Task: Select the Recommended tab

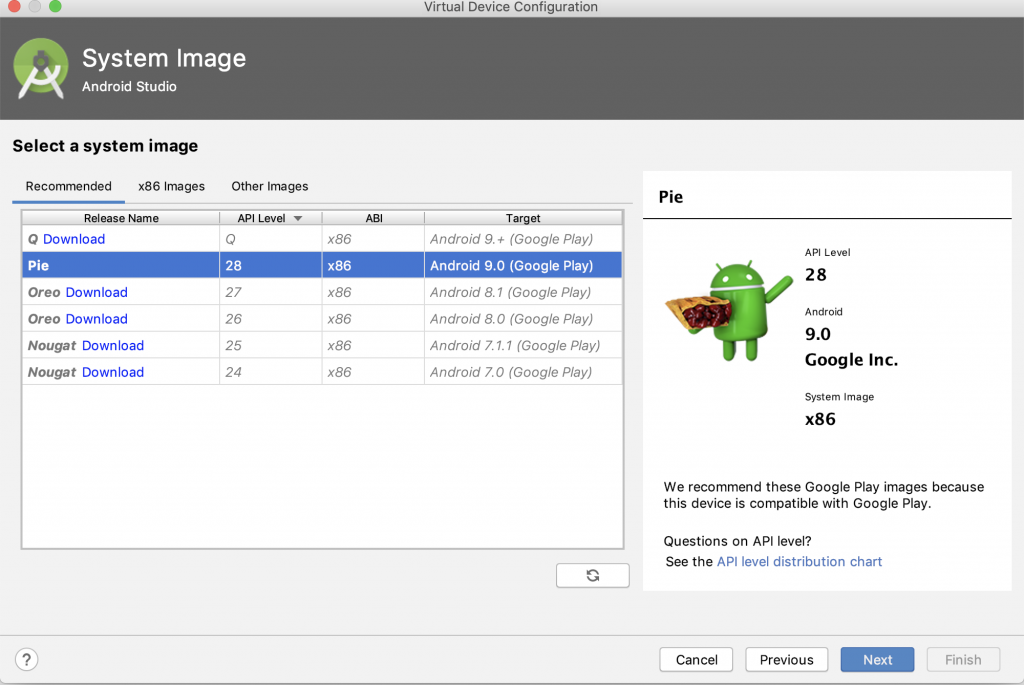Action: [68, 186]
